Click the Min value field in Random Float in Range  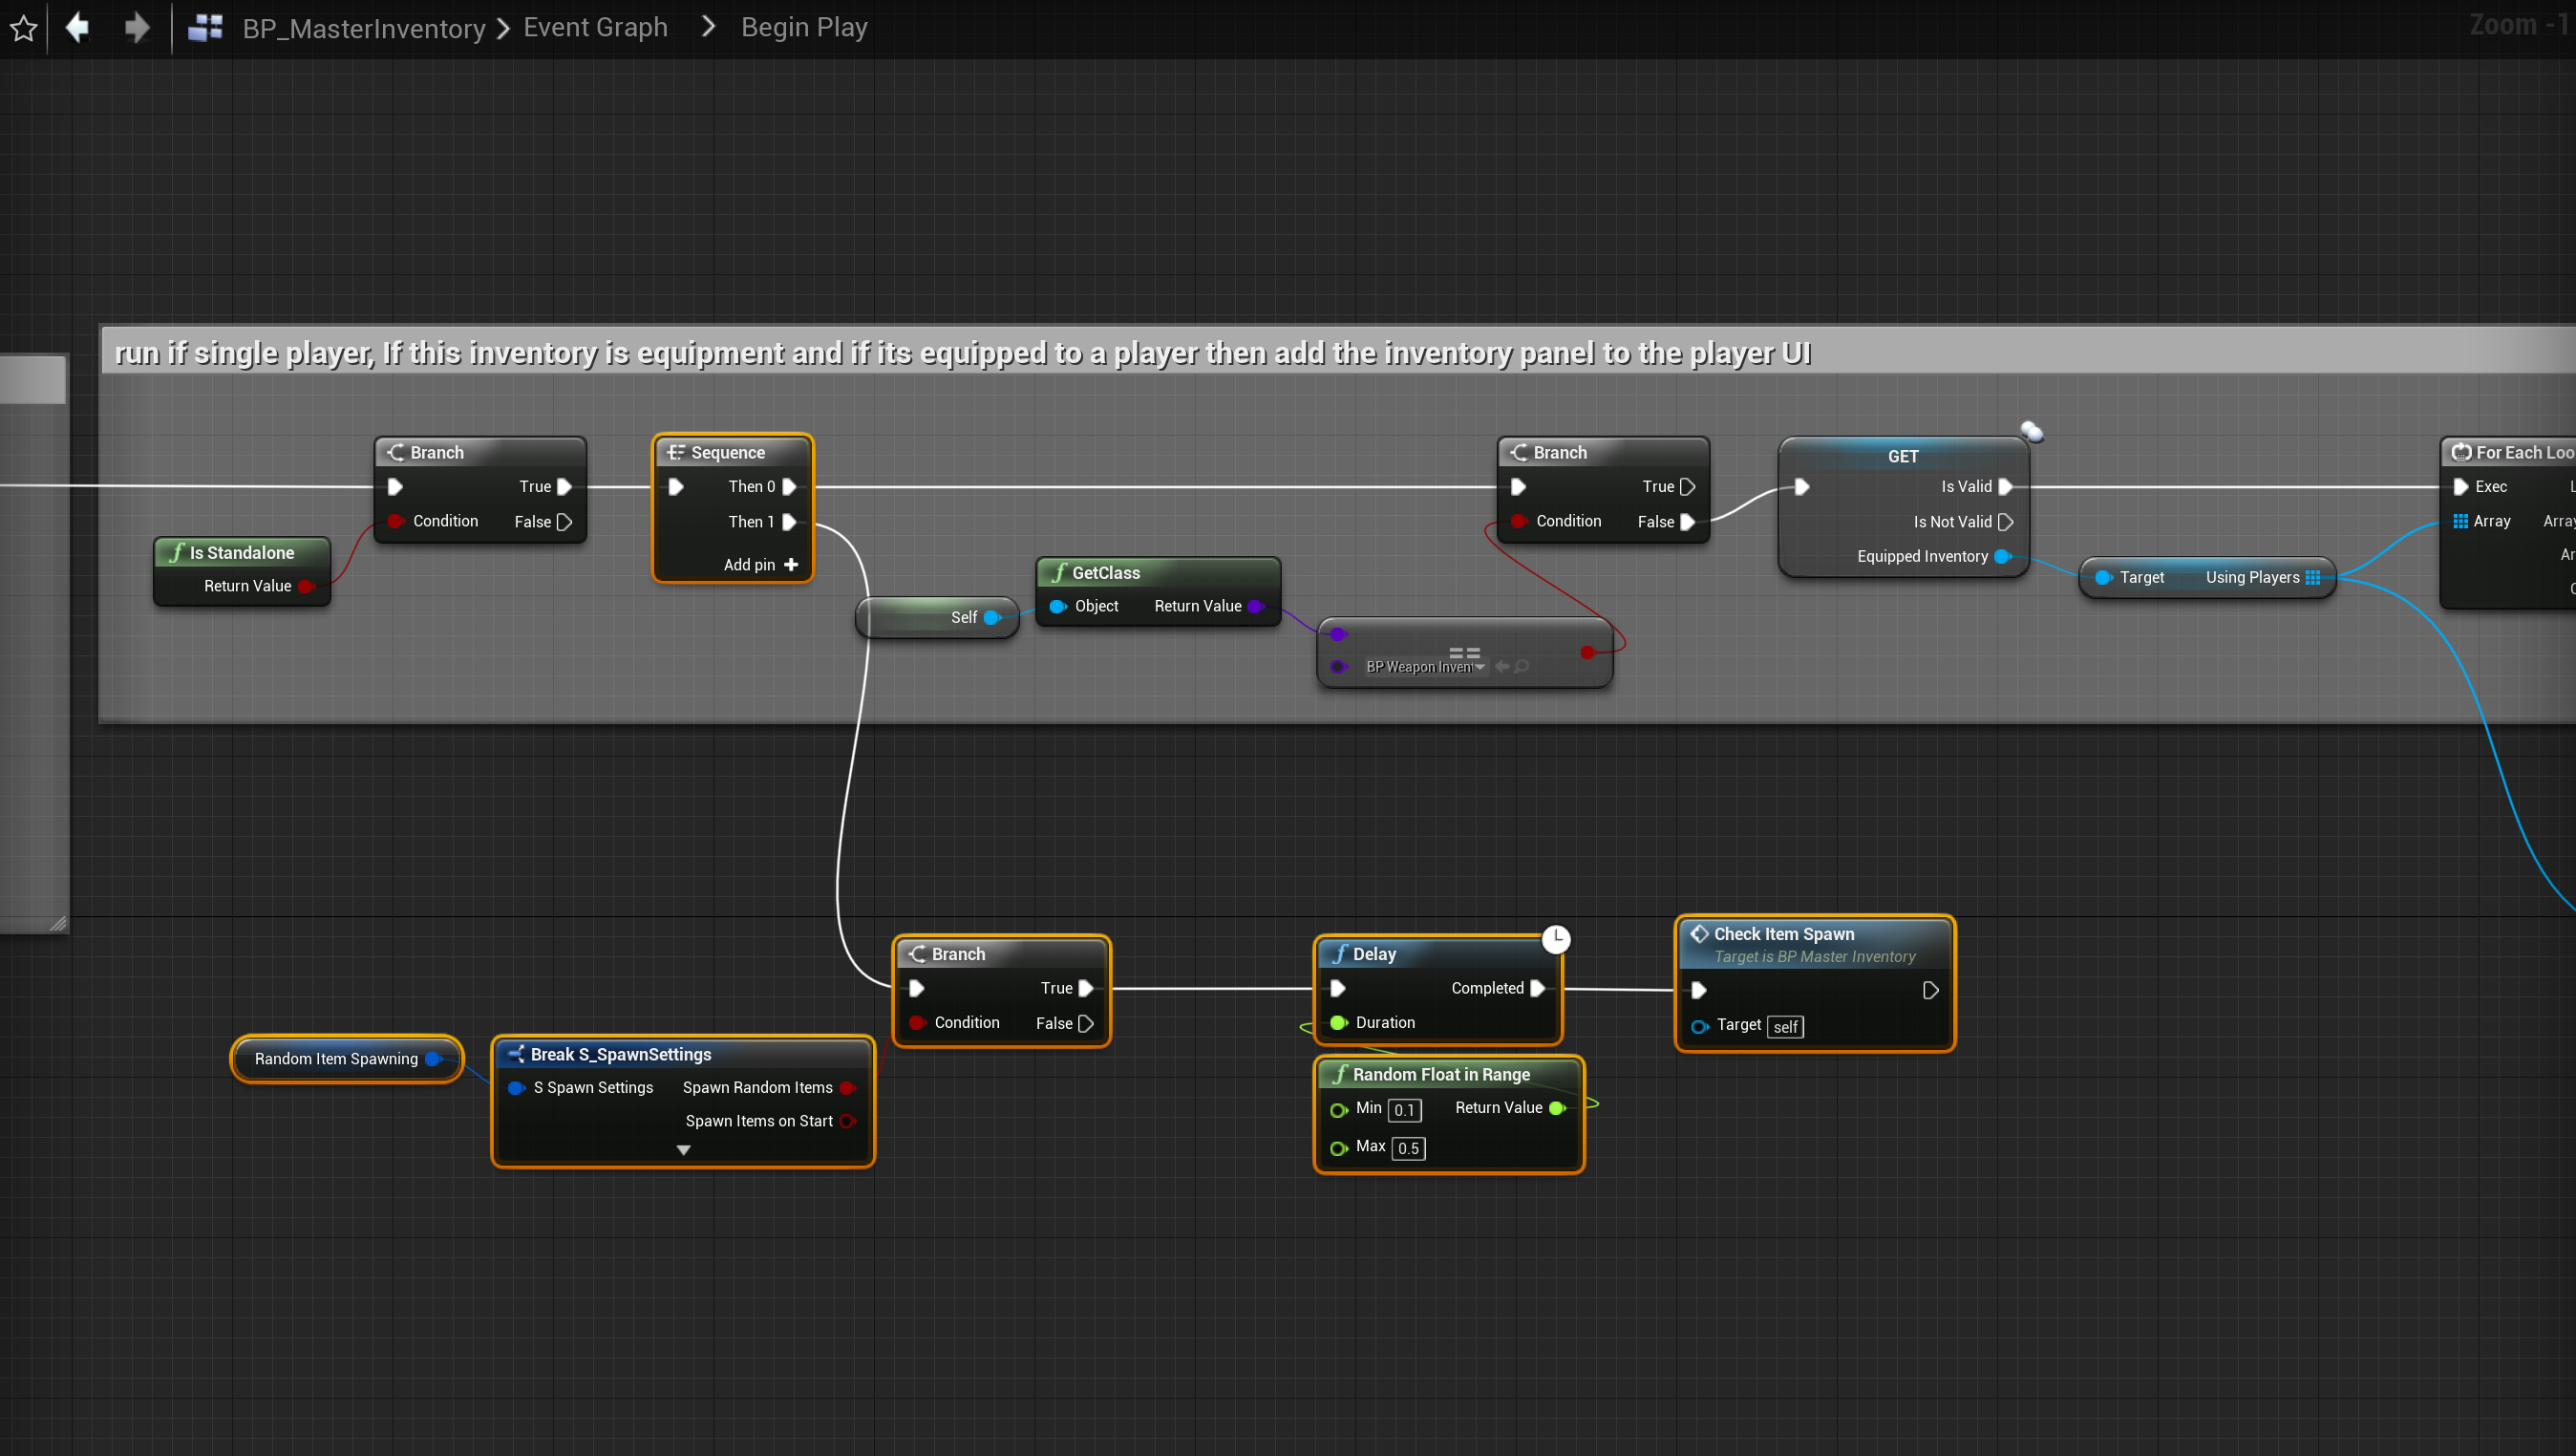(x=1404, y=1110)
